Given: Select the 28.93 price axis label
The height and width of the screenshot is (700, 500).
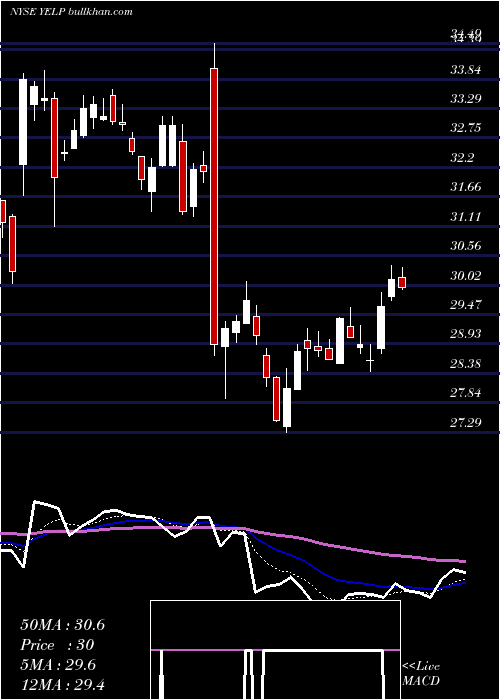Looking at the screenshot, I should click(x=466, y=334).
